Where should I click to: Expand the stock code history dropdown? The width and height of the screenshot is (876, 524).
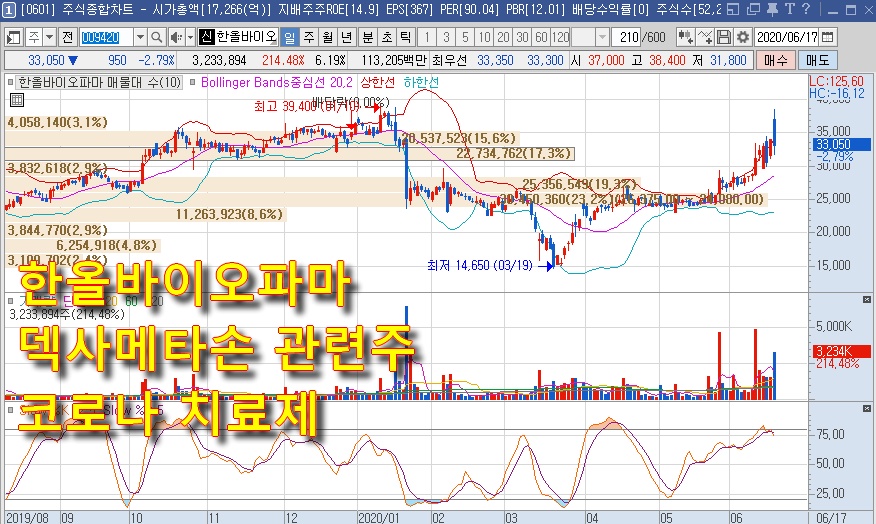click(140, 37)
